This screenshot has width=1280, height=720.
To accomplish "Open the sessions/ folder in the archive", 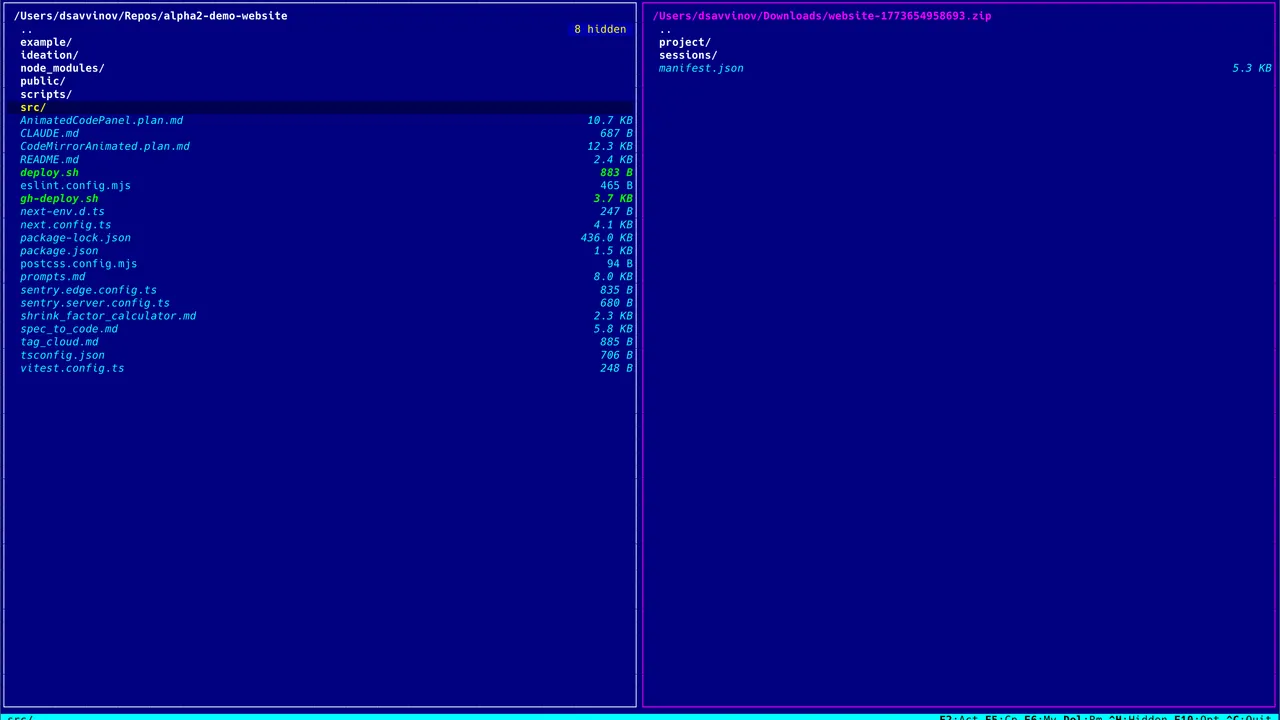I will 688,55.
